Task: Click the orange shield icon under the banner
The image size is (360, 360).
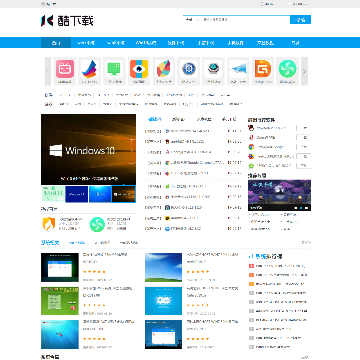Action: 49,224
